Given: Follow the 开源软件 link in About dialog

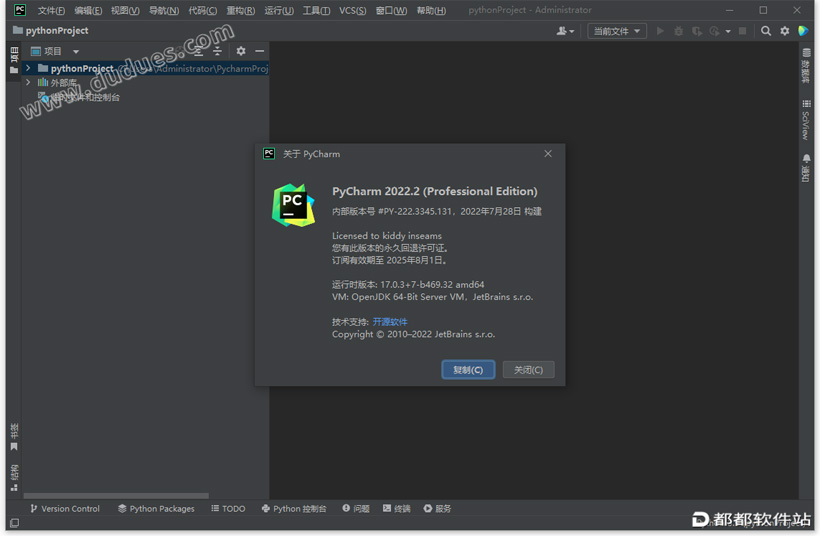Looking at the screenshot, I should click(x=390, y=322).
